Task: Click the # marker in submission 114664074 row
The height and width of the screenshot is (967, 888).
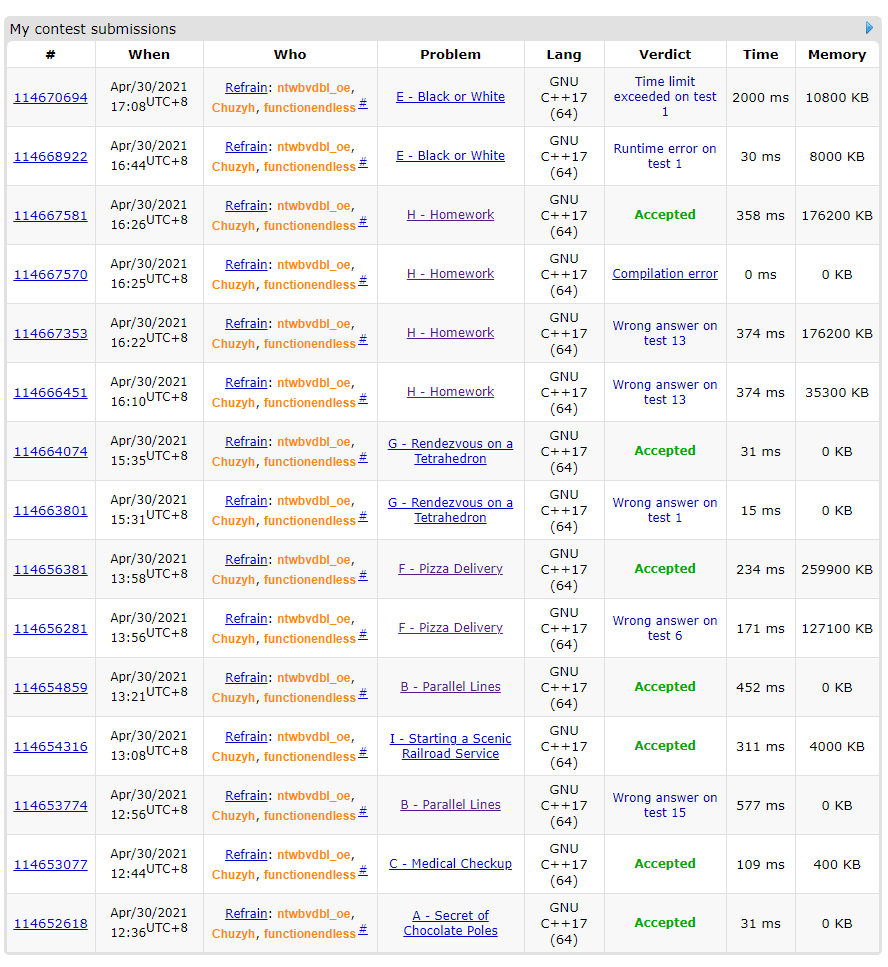Action: pyautogui.click(x=363, y=457)
